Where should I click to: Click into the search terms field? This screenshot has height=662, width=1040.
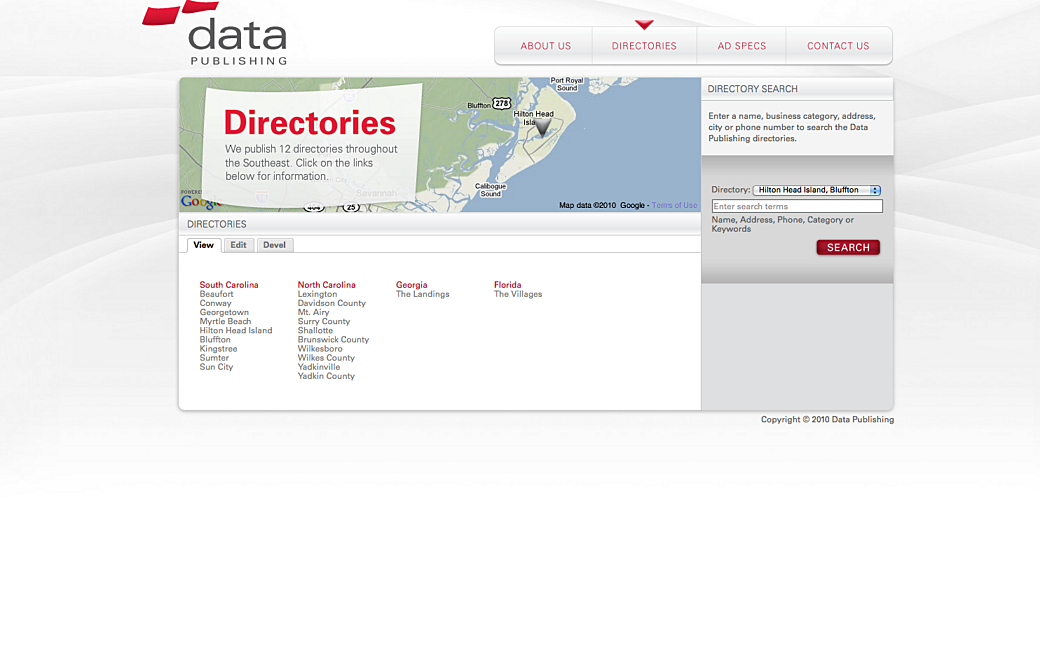coord(796,206)
